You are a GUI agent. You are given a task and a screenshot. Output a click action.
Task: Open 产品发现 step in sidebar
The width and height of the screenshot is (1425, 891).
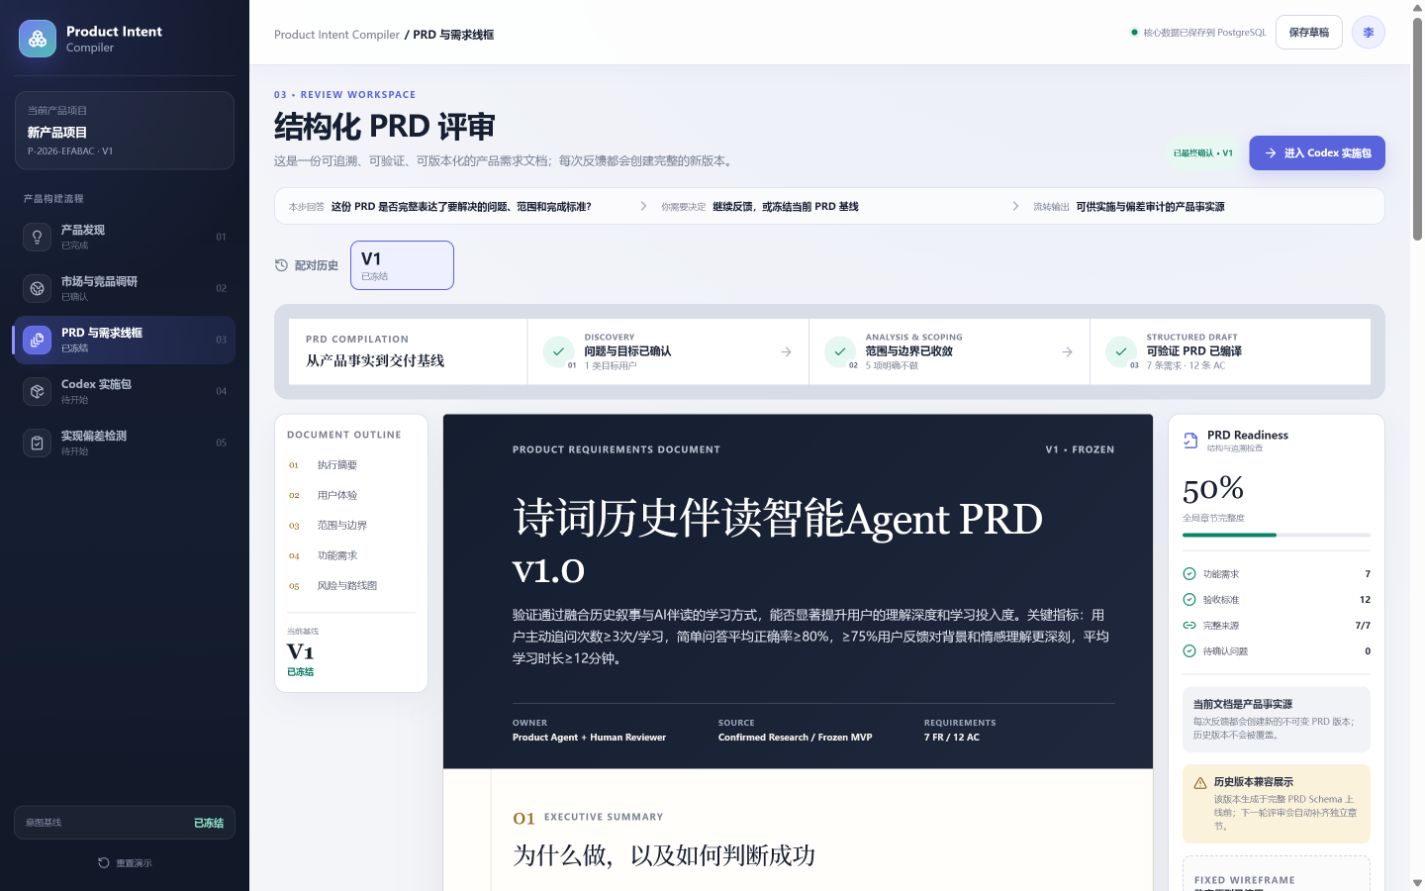coord(124,237)
